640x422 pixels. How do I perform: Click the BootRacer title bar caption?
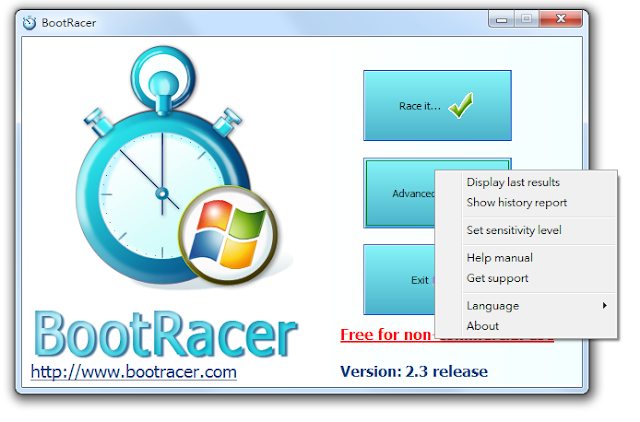pyautogui.click(x=69, y=23)
